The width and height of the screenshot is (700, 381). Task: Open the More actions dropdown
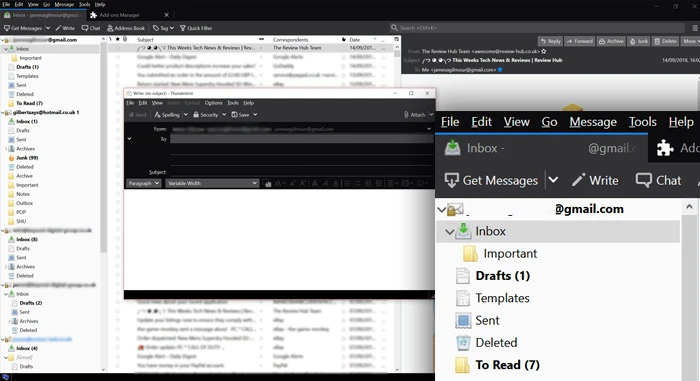point(690,41)
